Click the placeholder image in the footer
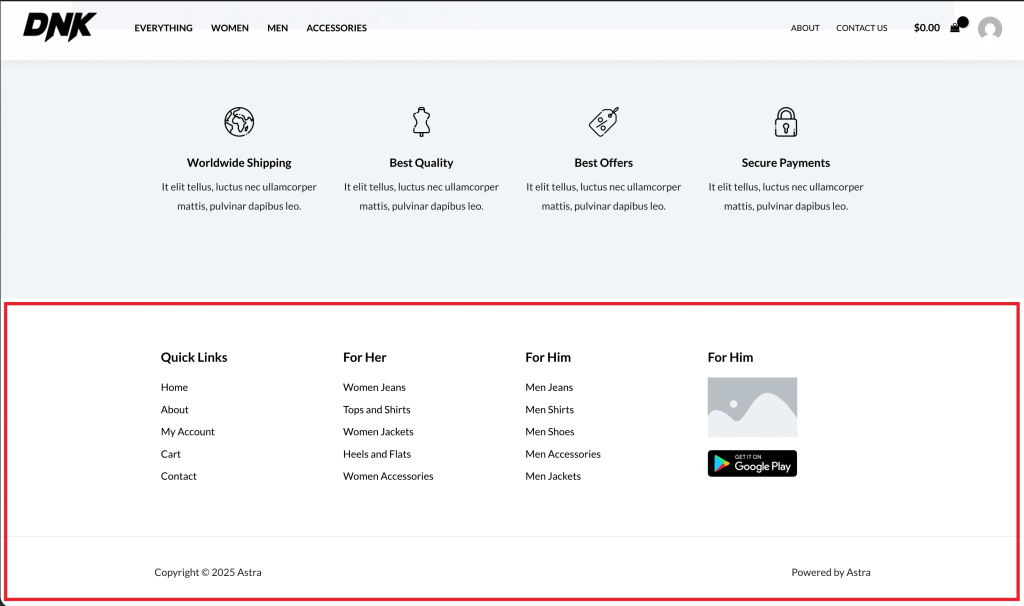The width and height of the screenshot is (1024, 606). point(752,407)
